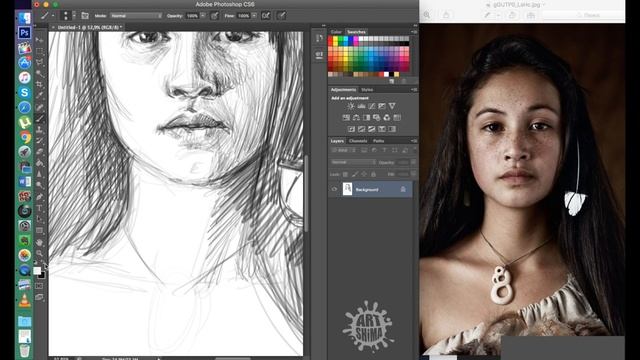Select the Crop tool

40,84
